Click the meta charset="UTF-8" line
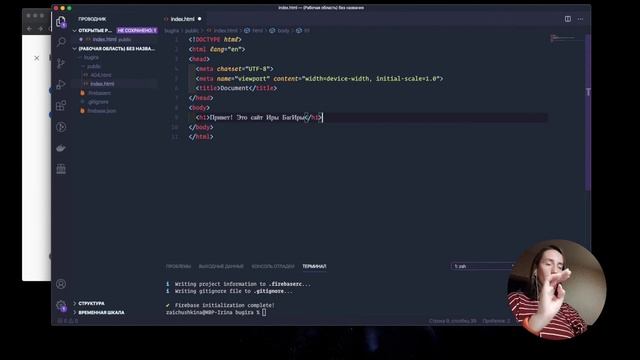640x360 pixels. tap(234, 69)
